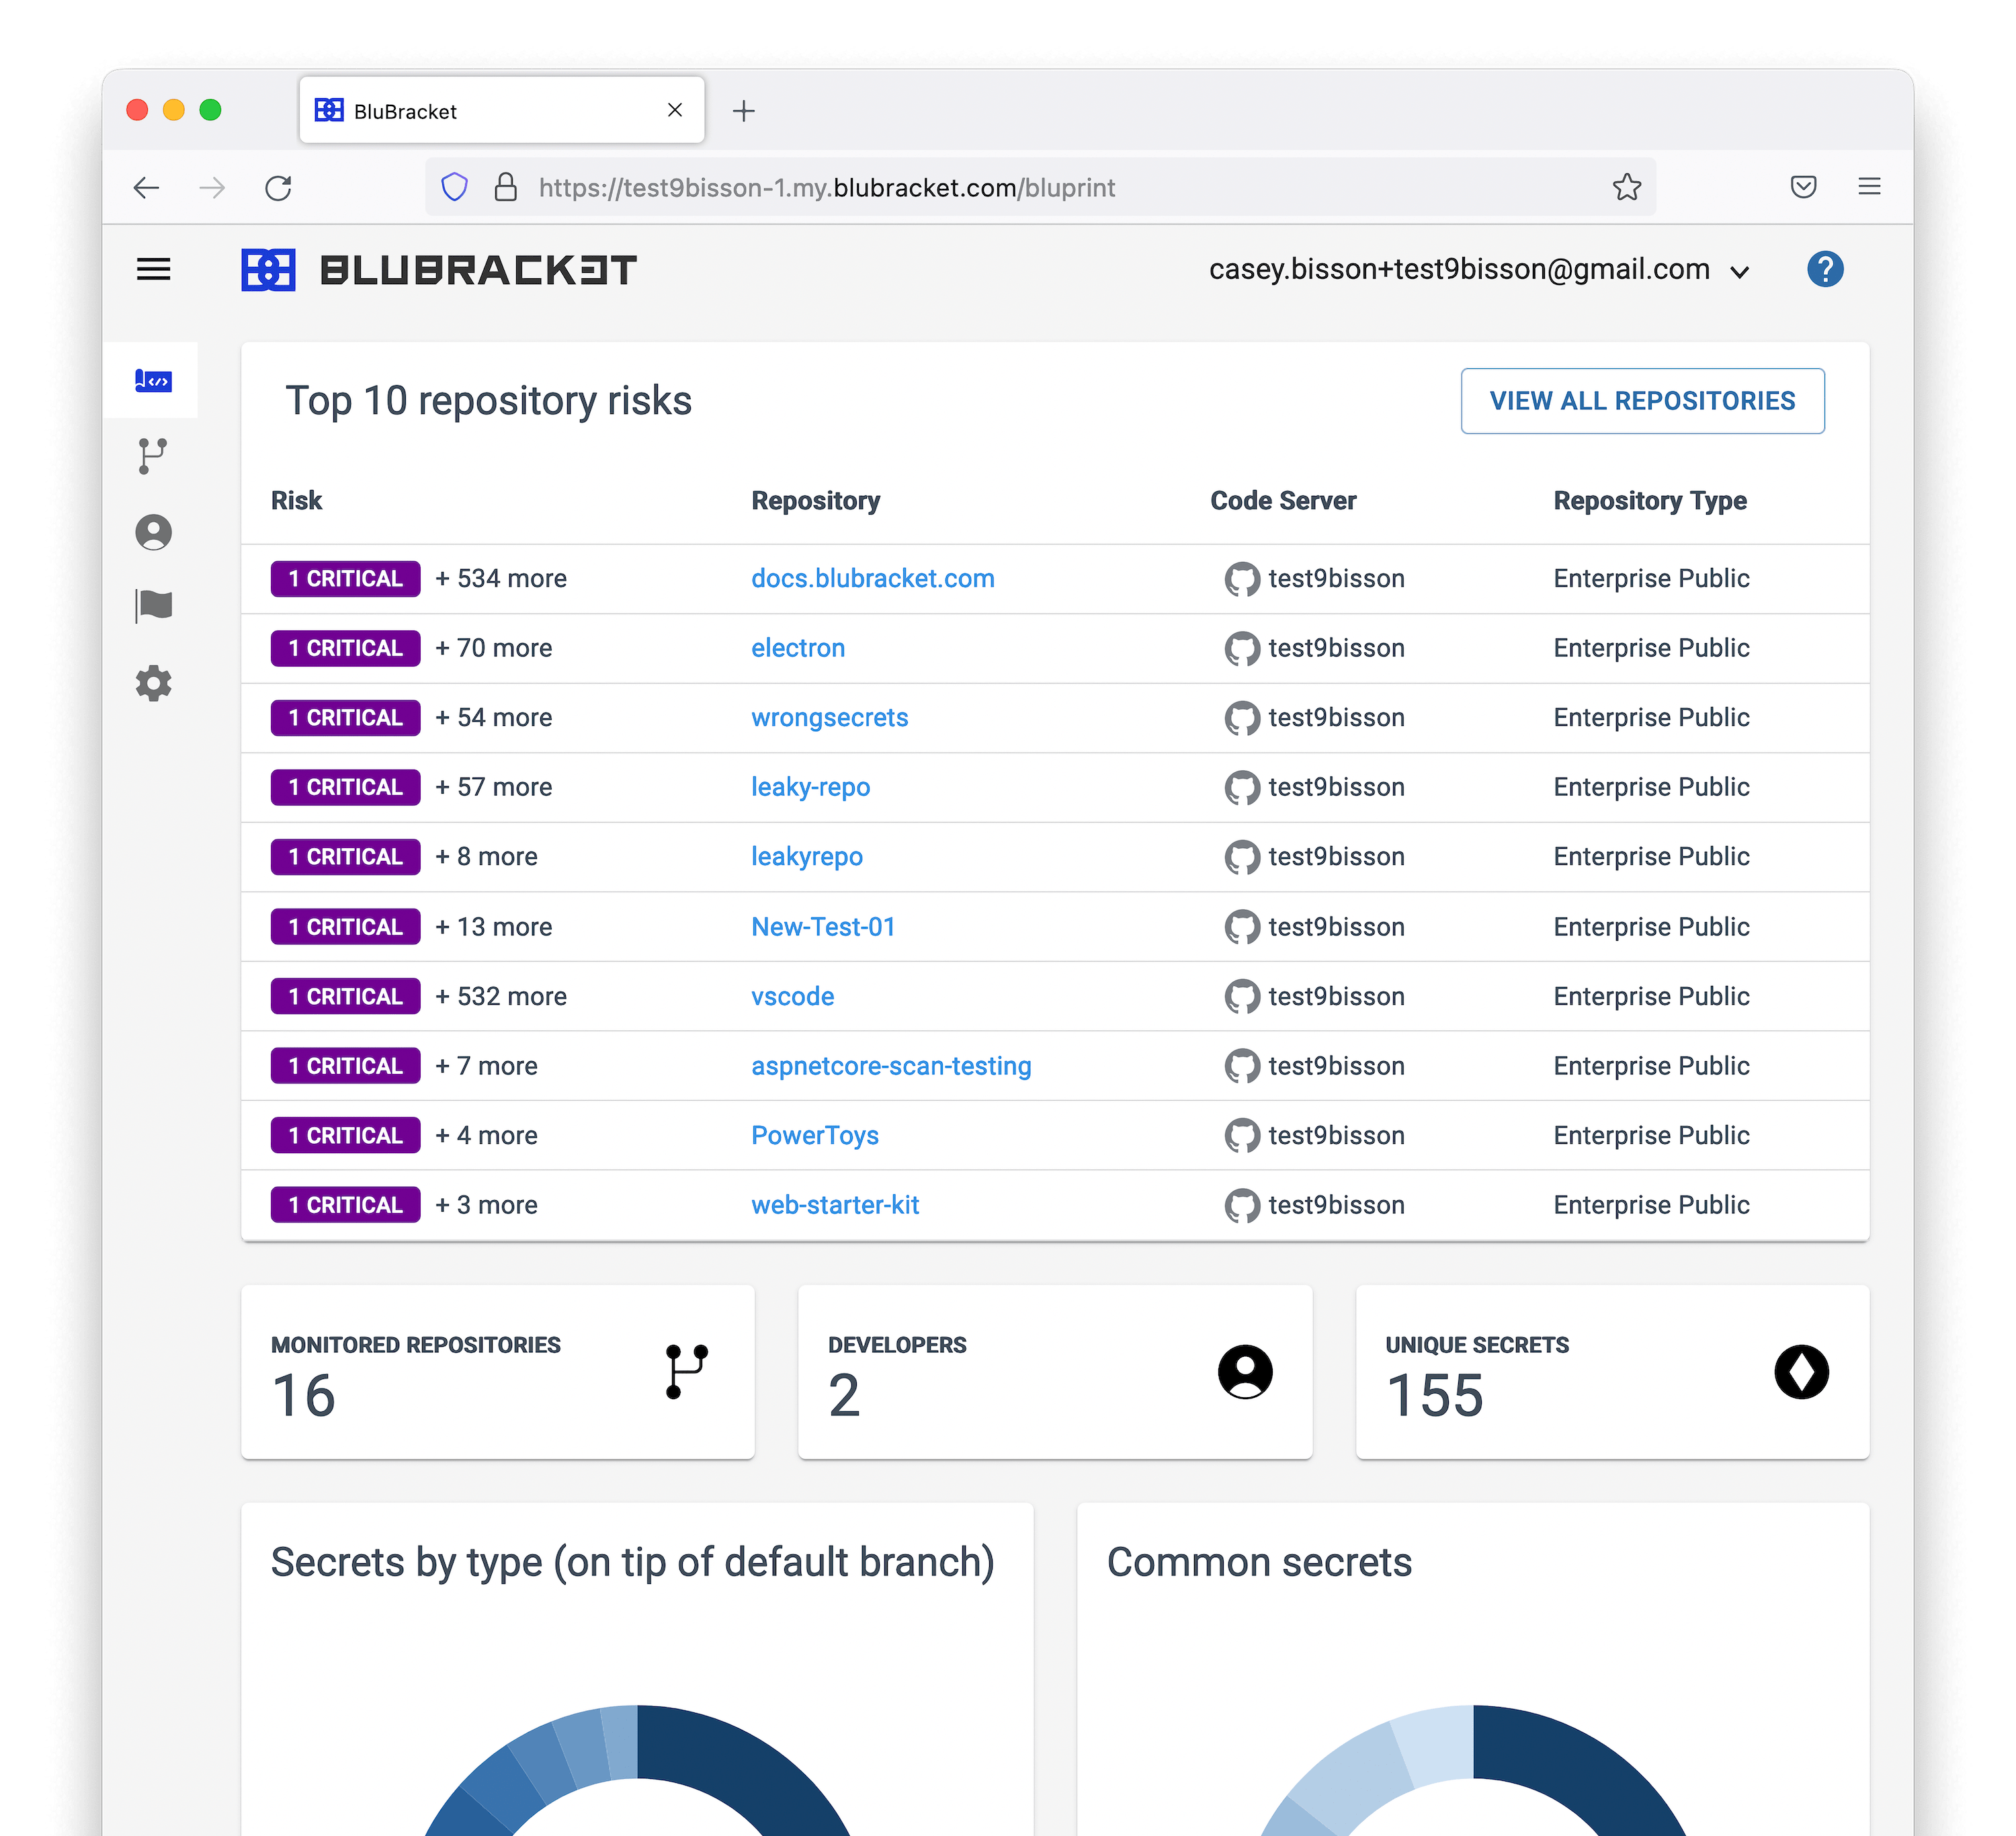Screen dimensions: 2016x1836
Task: Open the vscode repository link
Action: (792, 997)
